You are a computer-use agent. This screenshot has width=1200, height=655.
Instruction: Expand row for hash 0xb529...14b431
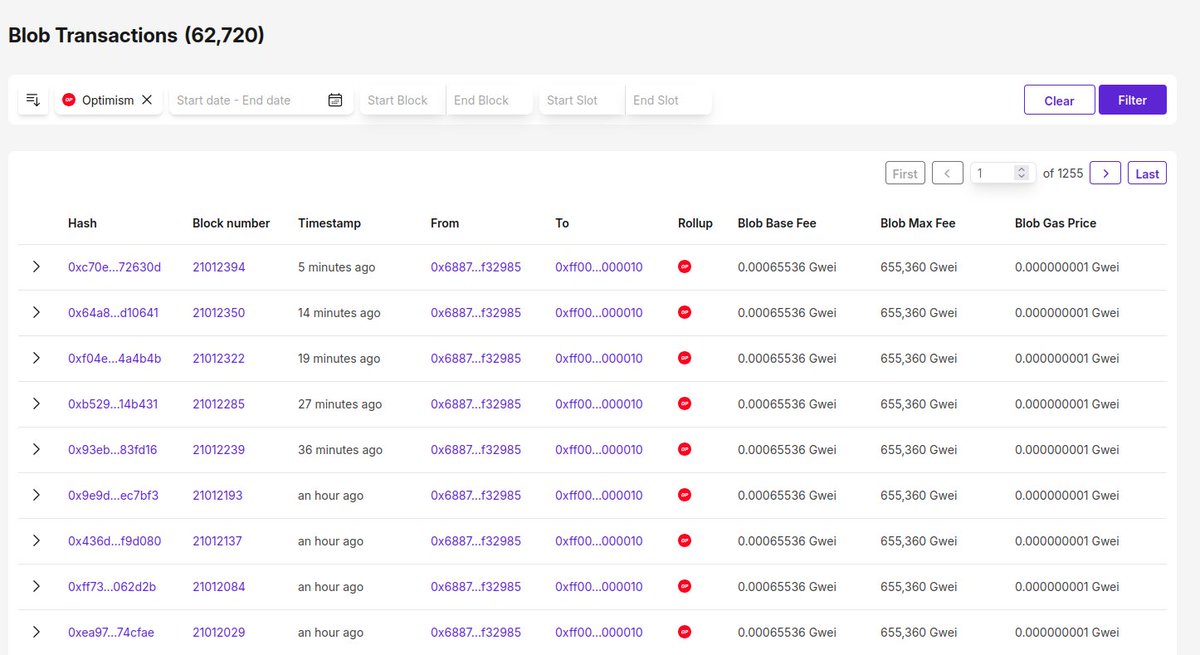click(x=36, y=404)
